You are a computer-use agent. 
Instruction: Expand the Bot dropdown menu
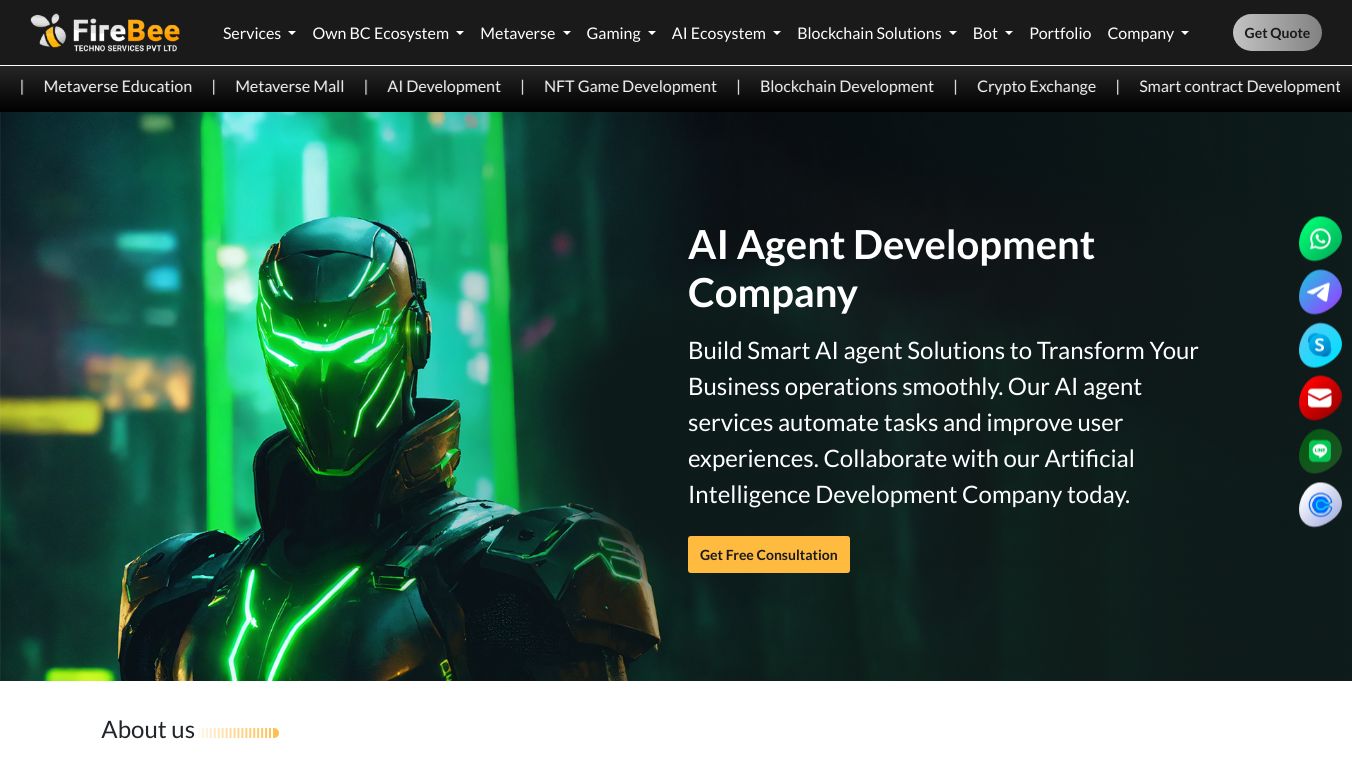(x=993, y=33)
